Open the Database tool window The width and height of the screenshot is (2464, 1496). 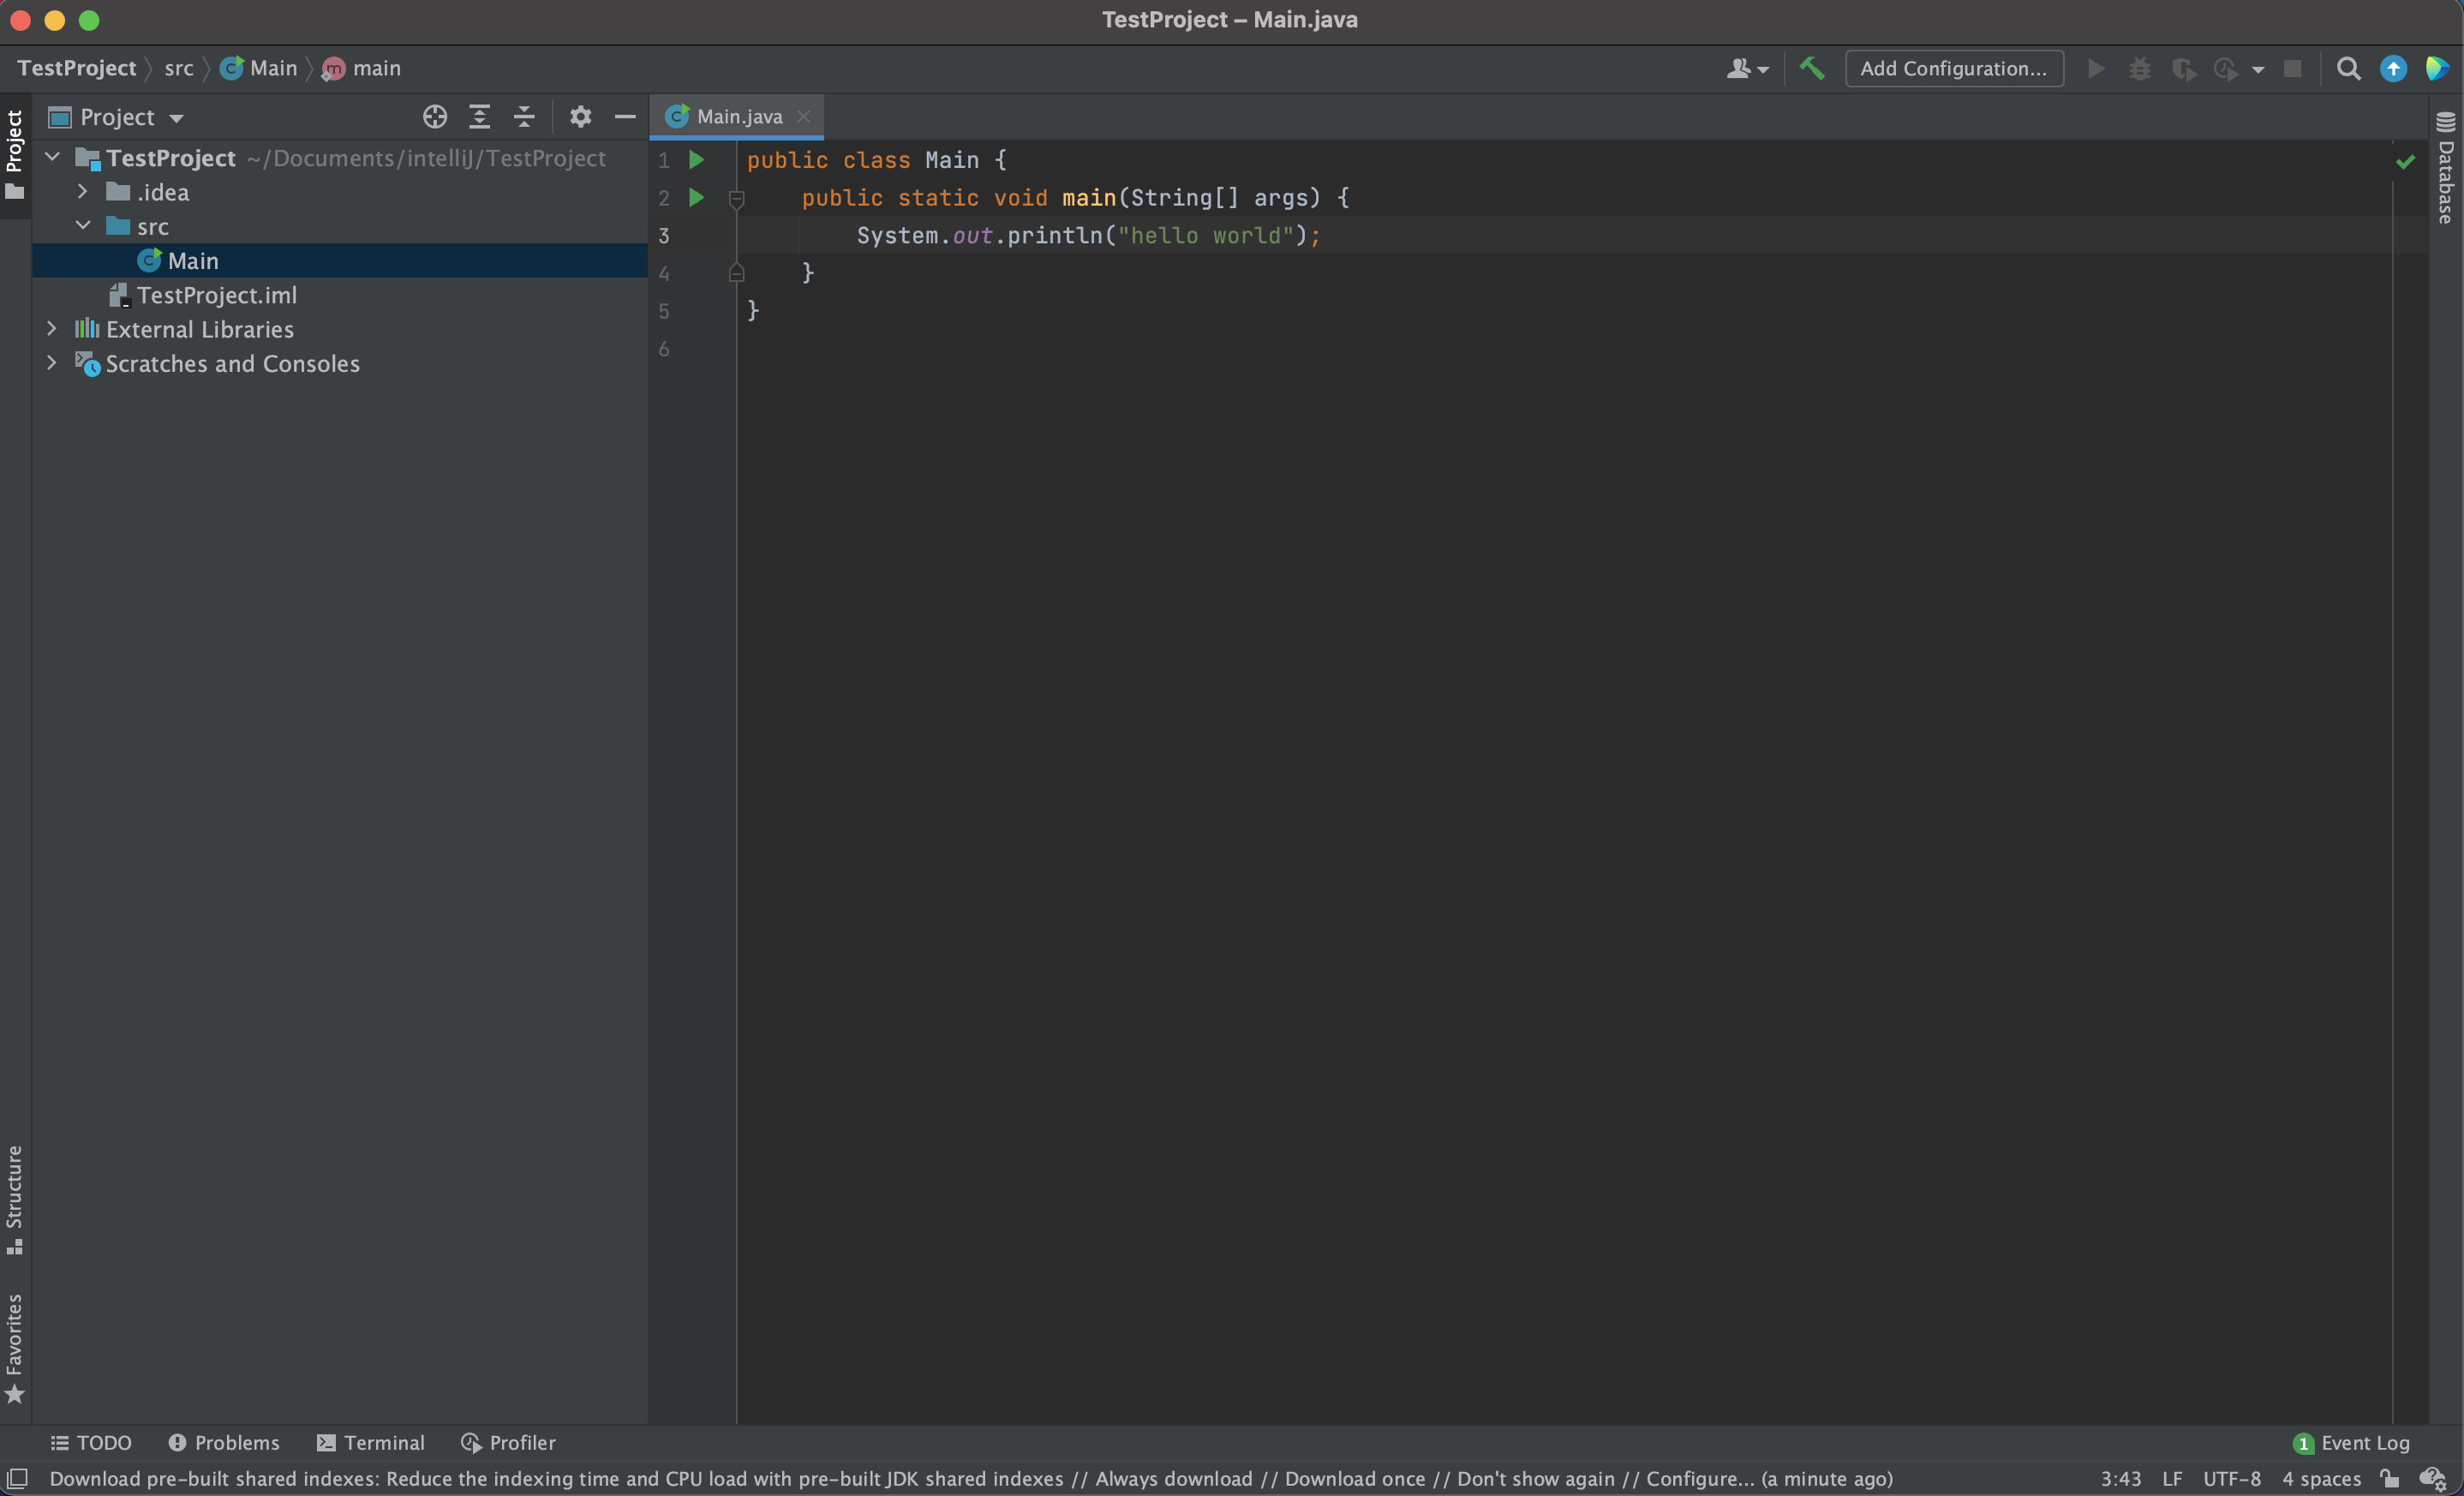2446,167
